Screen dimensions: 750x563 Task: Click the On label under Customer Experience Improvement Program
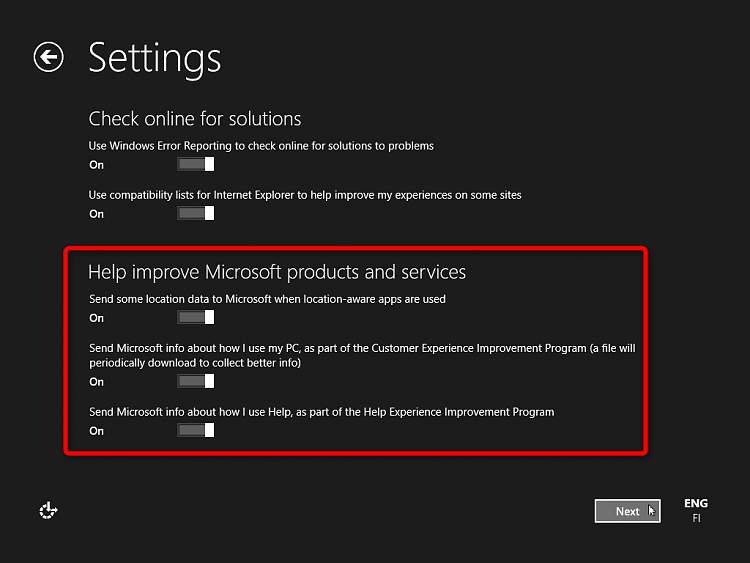tap(97, 382)
